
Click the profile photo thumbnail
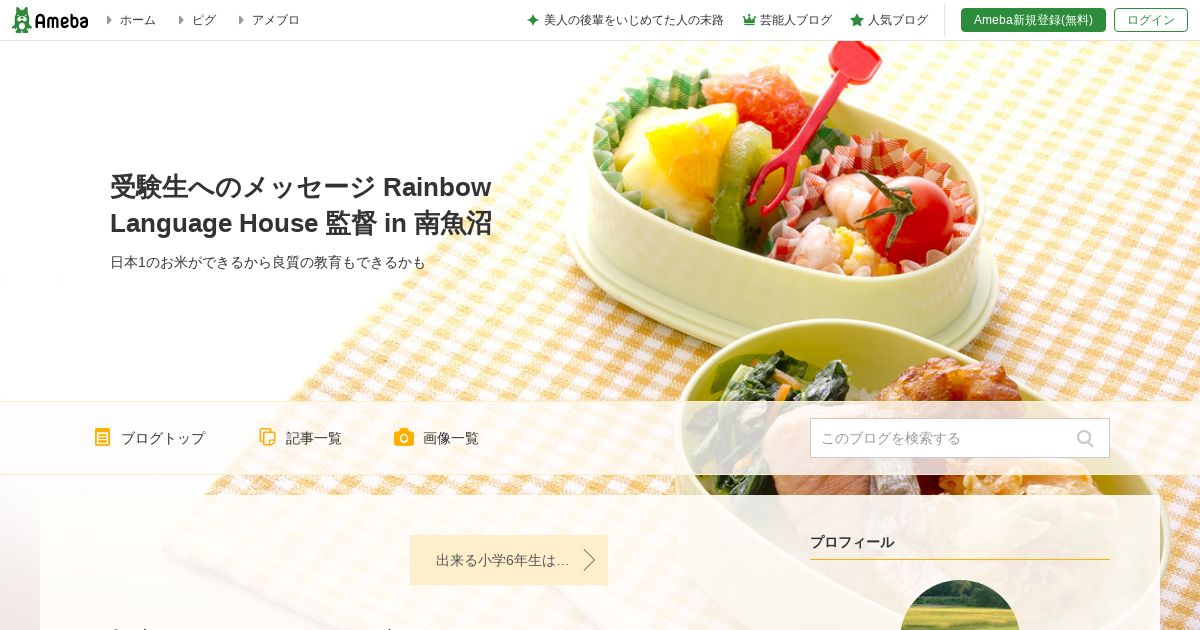pyautogui.click(x=960, y=605)
